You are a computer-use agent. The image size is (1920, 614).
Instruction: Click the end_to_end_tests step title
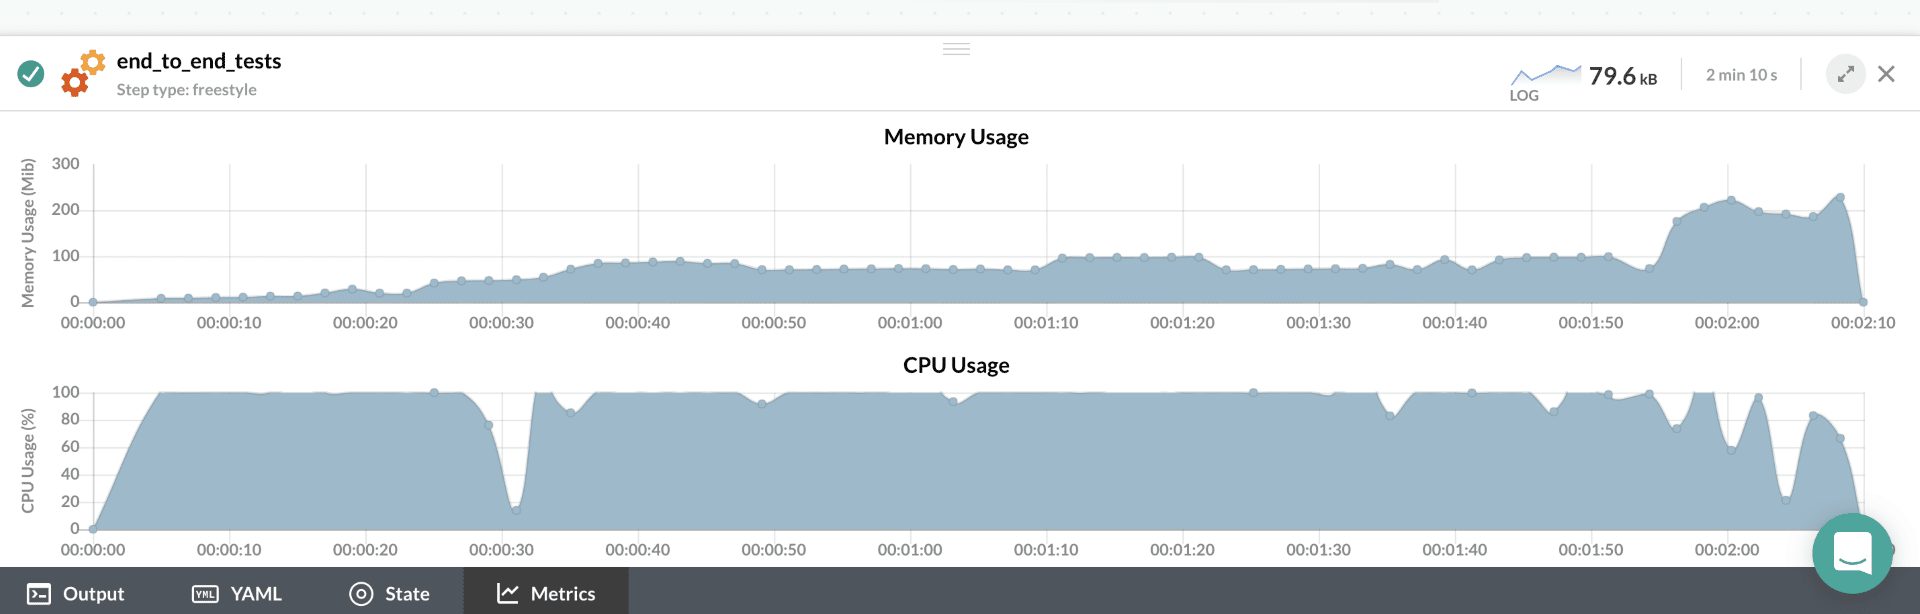pyautogui.click(x=199, y=61)
